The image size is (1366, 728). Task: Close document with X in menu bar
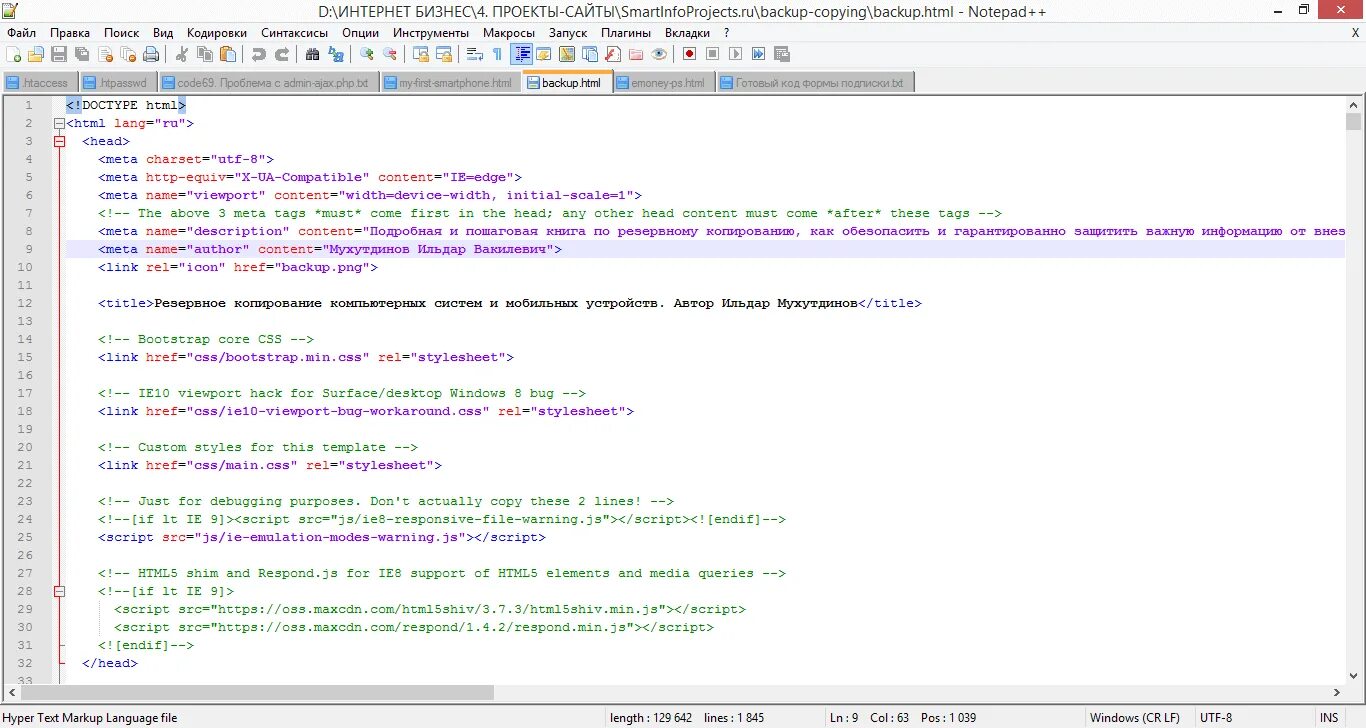pos(1356,32)
